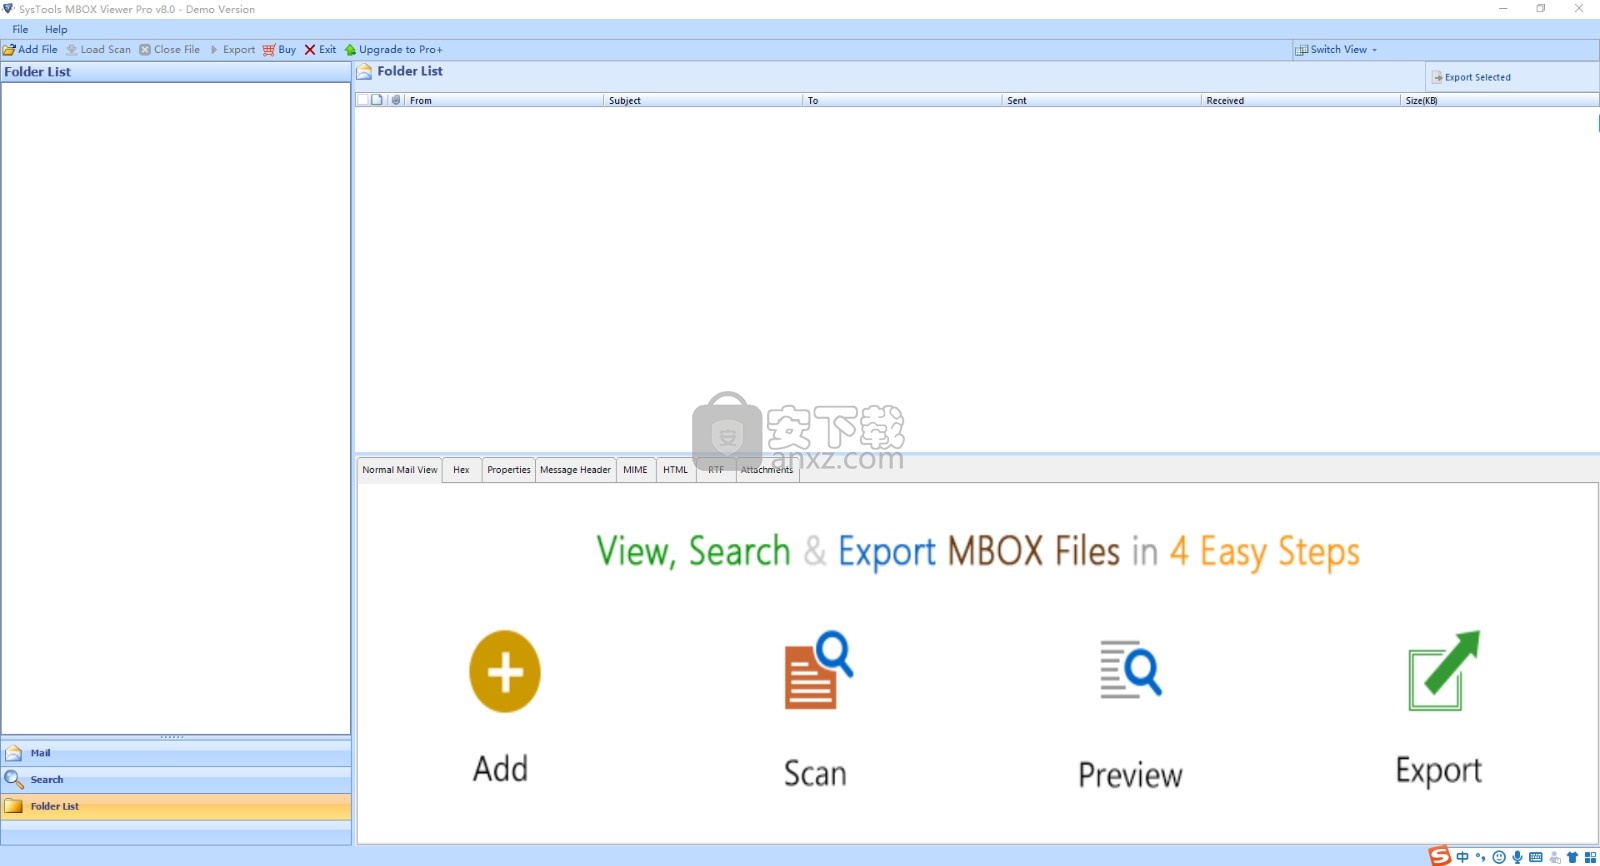This screenshot has width=1600, height=866.
Task: Click the Sogou S input method icon
Action: pyautogui.click(x=1439, y=856)
